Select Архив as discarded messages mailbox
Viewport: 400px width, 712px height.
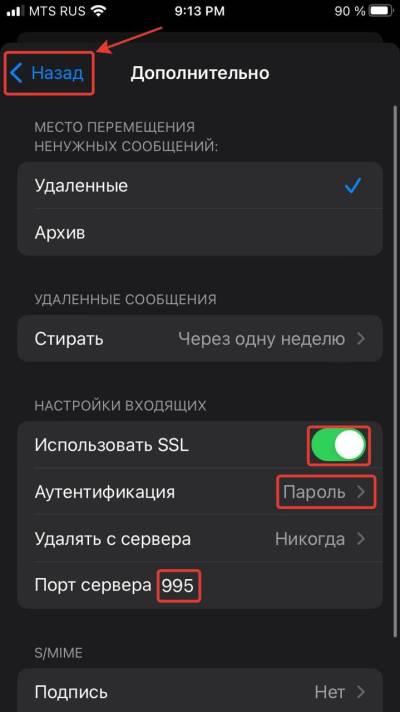click(x=200, y=233)
